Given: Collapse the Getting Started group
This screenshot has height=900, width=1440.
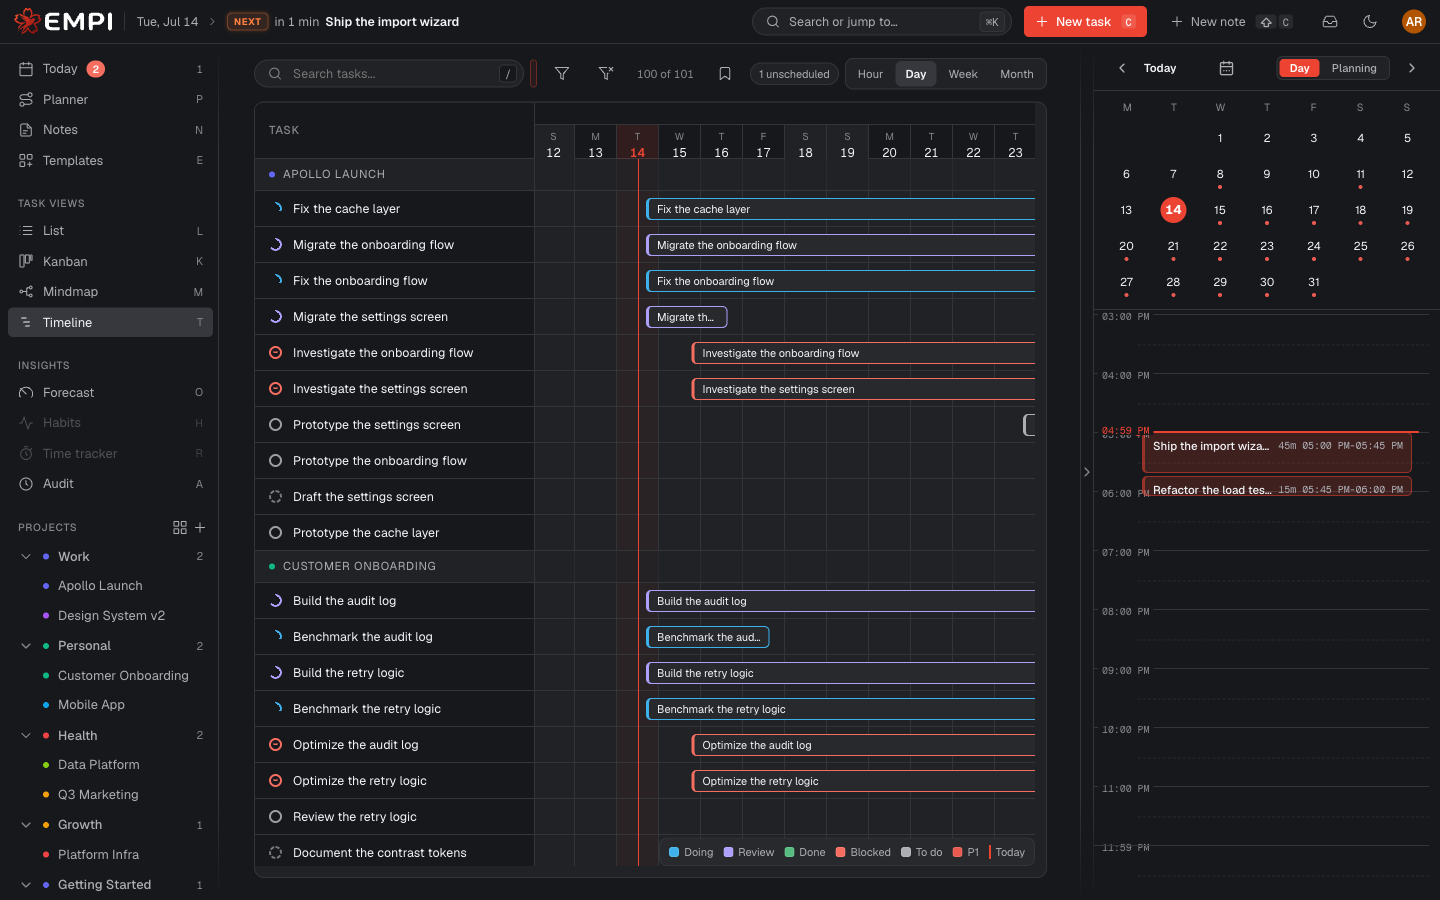Looking at the screenshot, I should pyautogui.click(x=26, y=885).
